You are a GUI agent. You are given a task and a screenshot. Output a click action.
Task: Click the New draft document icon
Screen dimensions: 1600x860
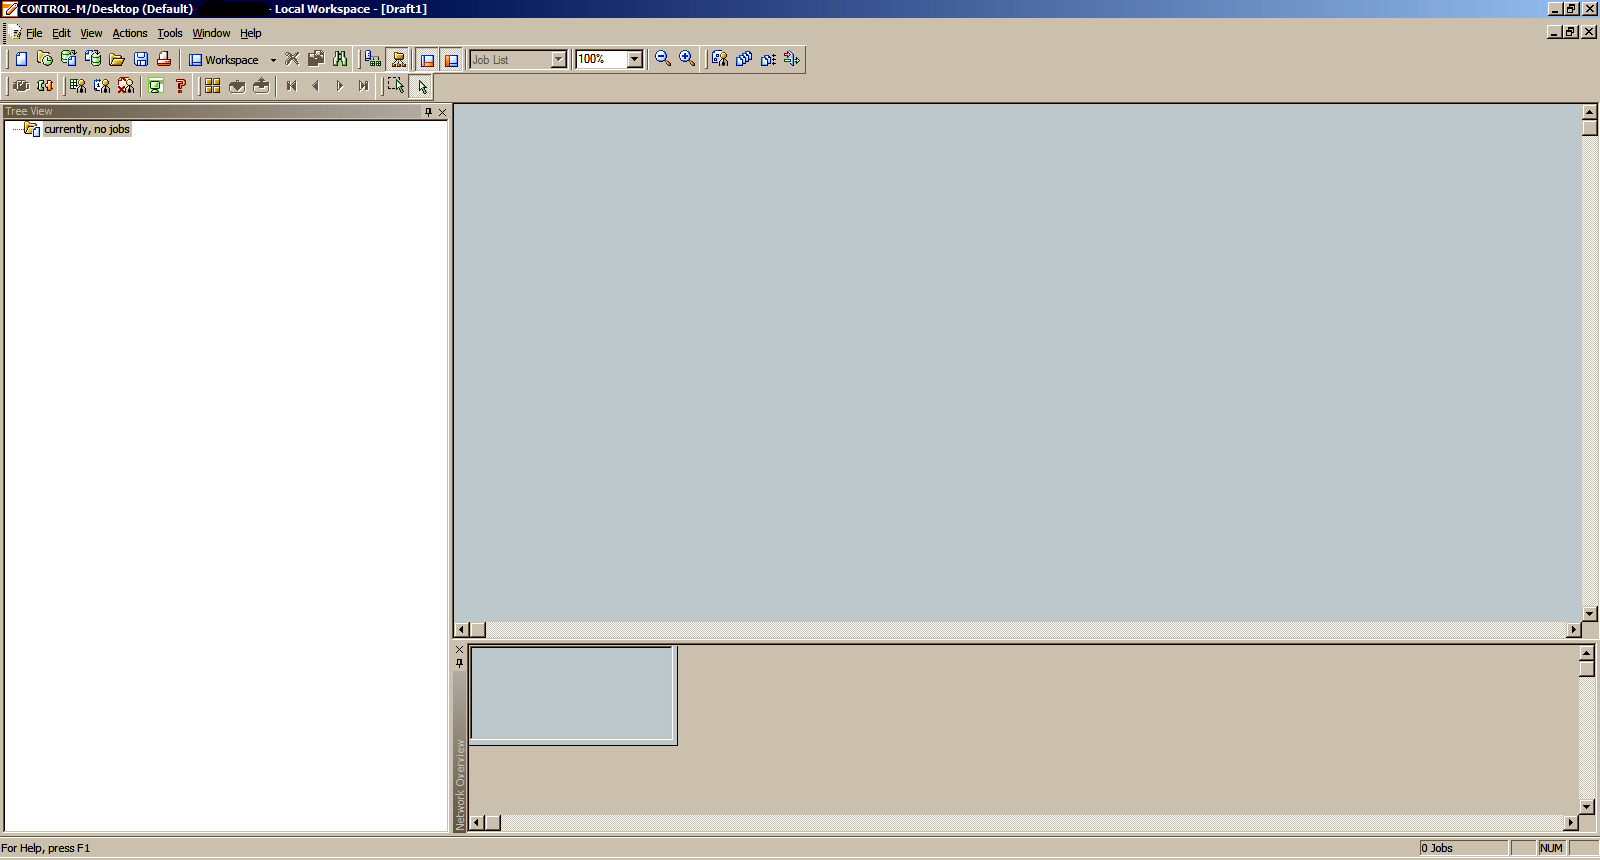click(21, 59)
